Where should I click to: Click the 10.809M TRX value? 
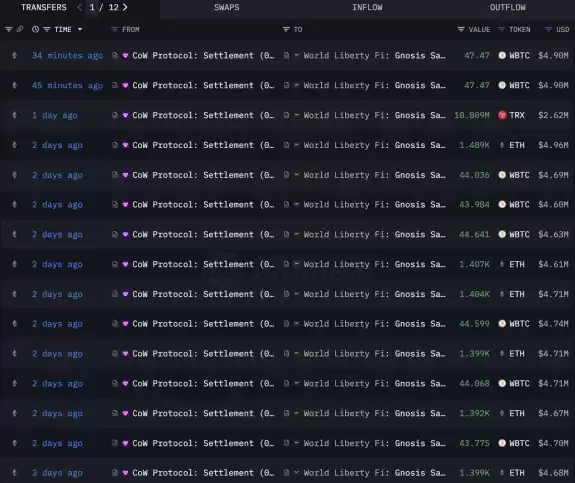tap(472, 115)
